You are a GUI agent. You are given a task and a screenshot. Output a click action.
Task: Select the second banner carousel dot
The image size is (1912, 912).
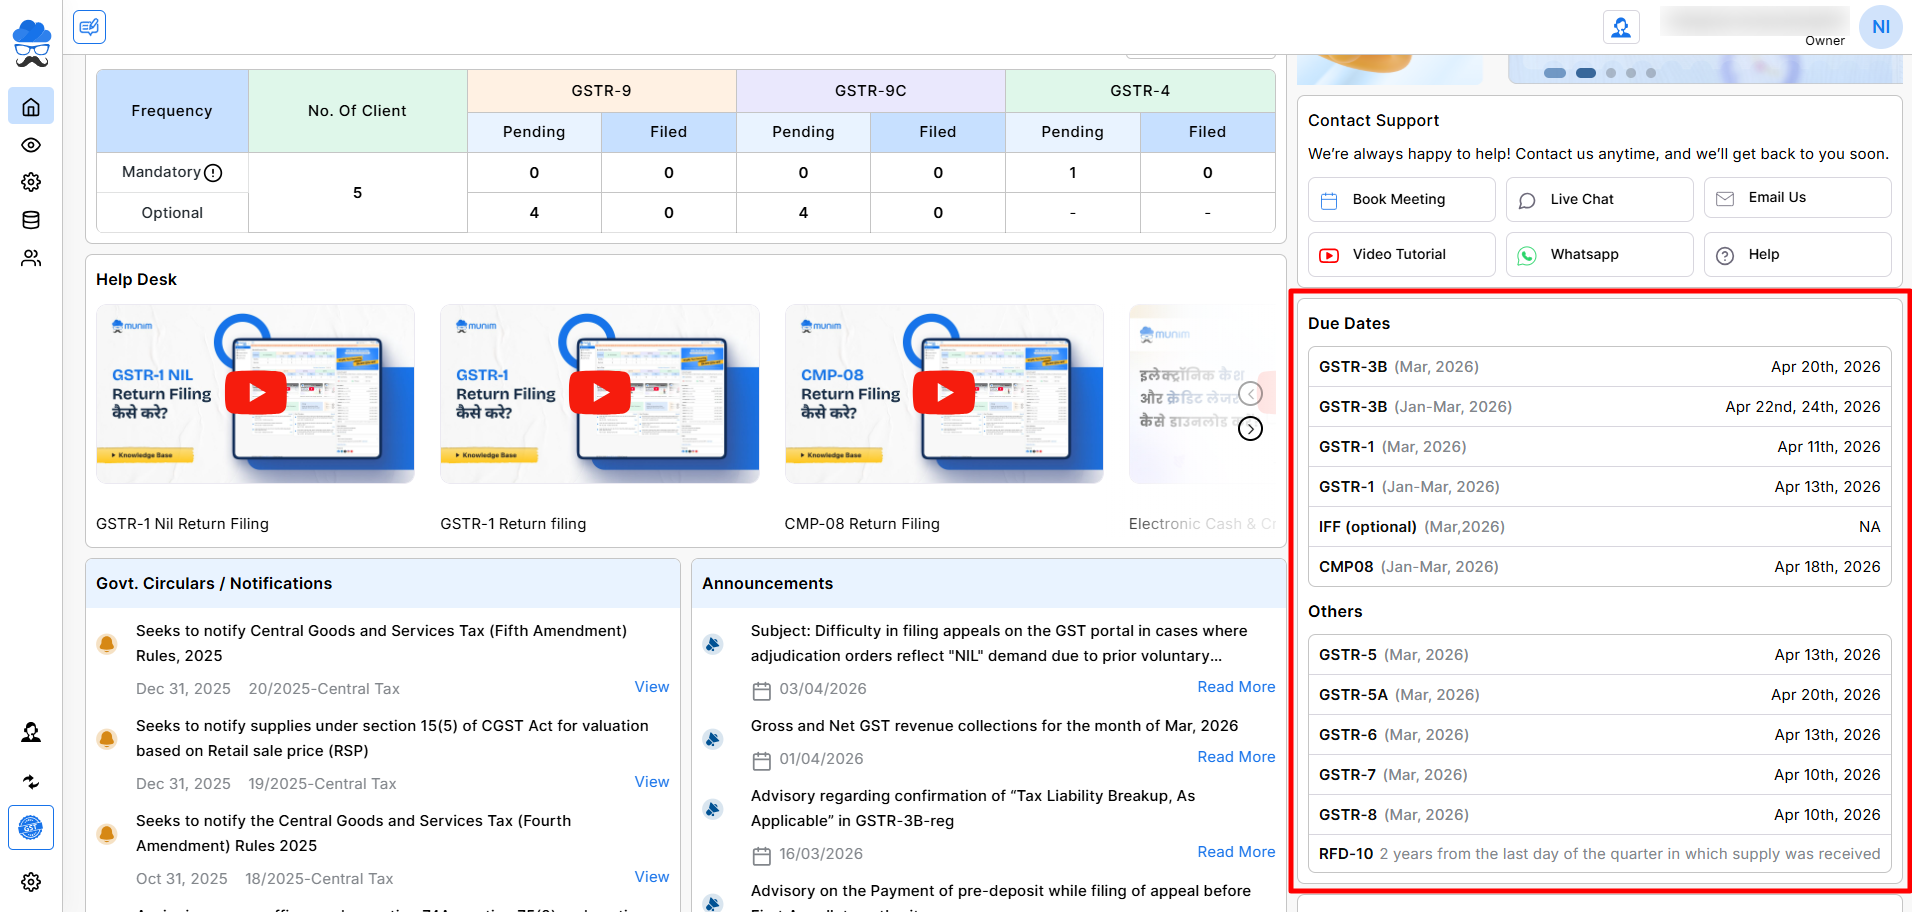click(x=1585, y=73)
